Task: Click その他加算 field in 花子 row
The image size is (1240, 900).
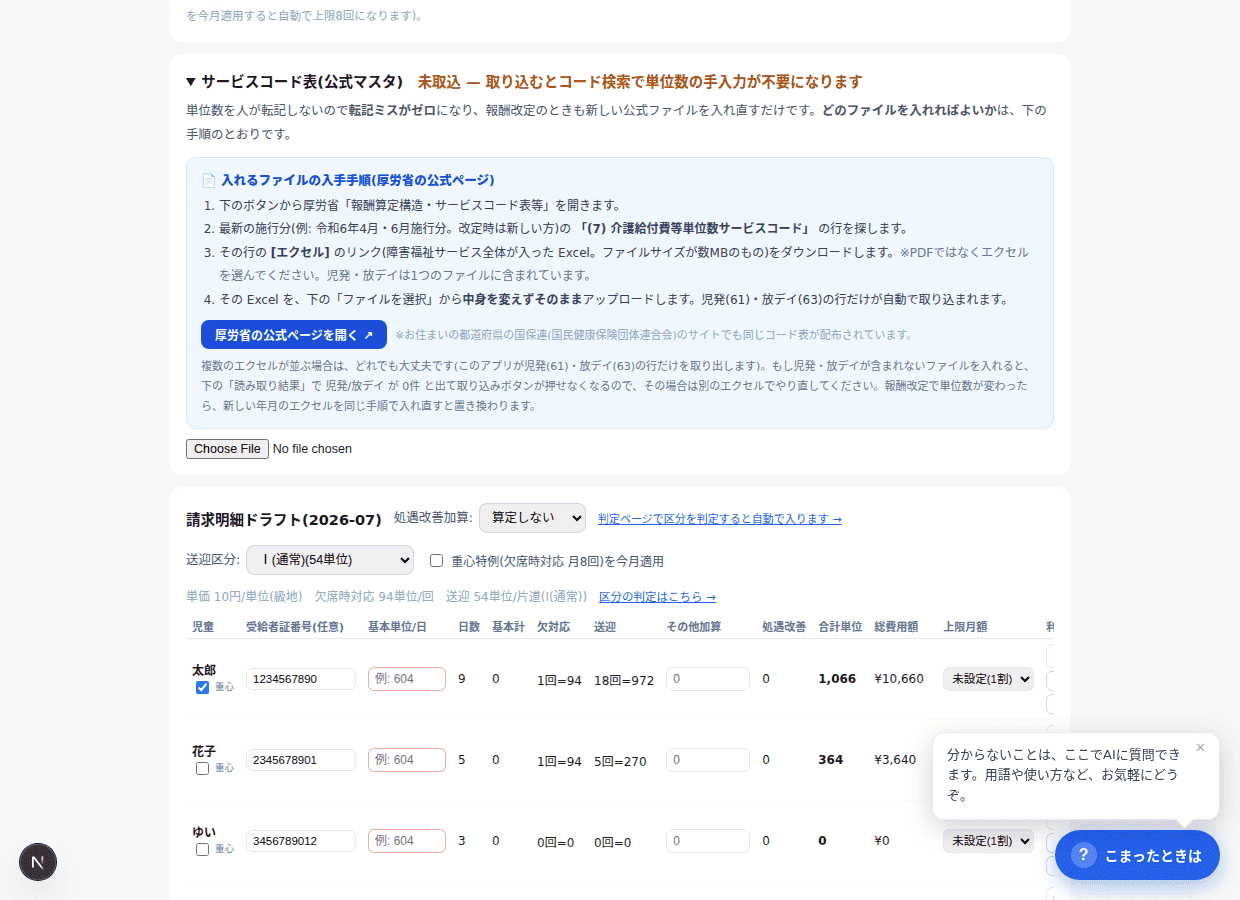Action: coord(708,760)
